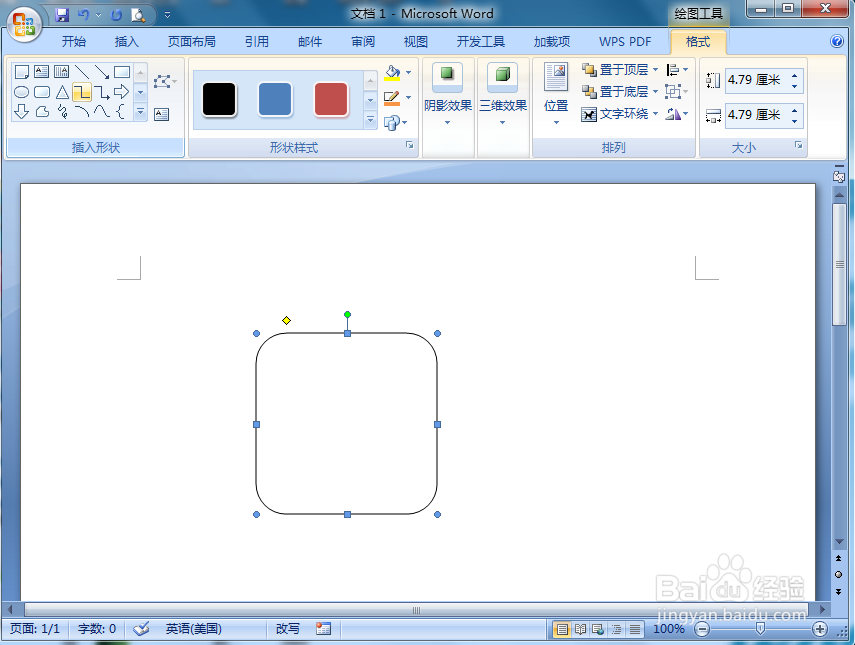Redo the action in the quick access toolbar
Image resolution: width=855 pixels, height=645 pixels.
[116, 15]
